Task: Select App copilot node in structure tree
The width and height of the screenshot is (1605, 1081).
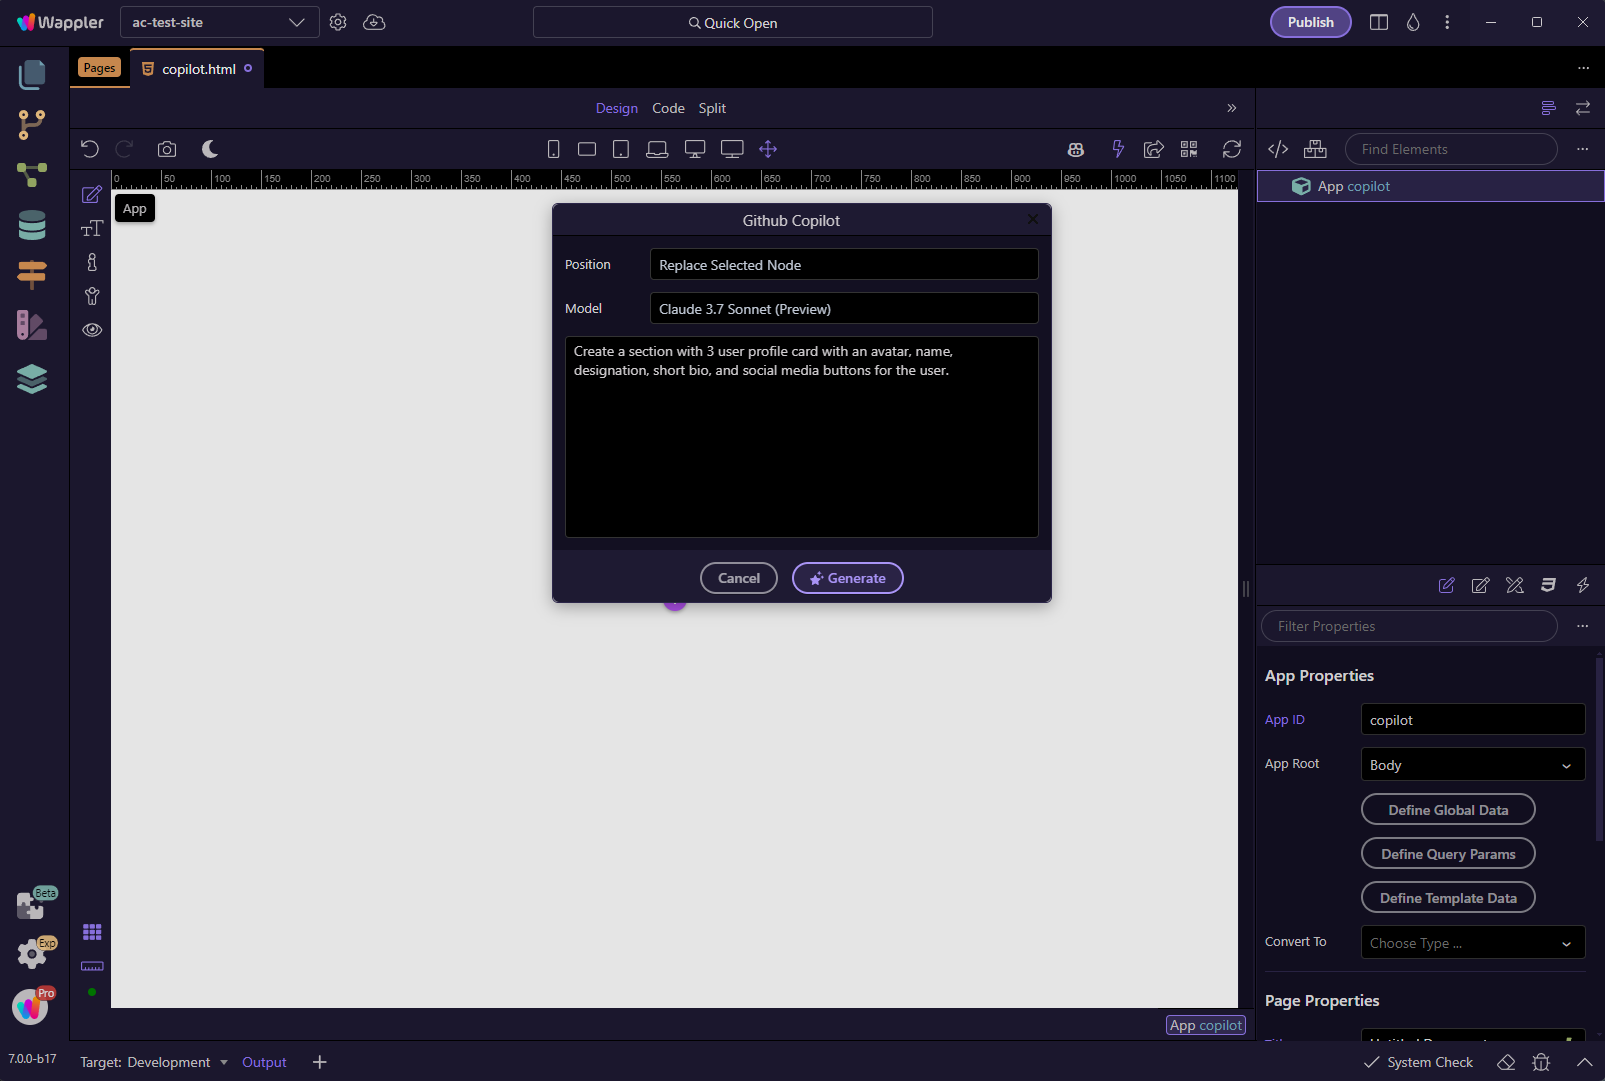Action: (1430, 186)
